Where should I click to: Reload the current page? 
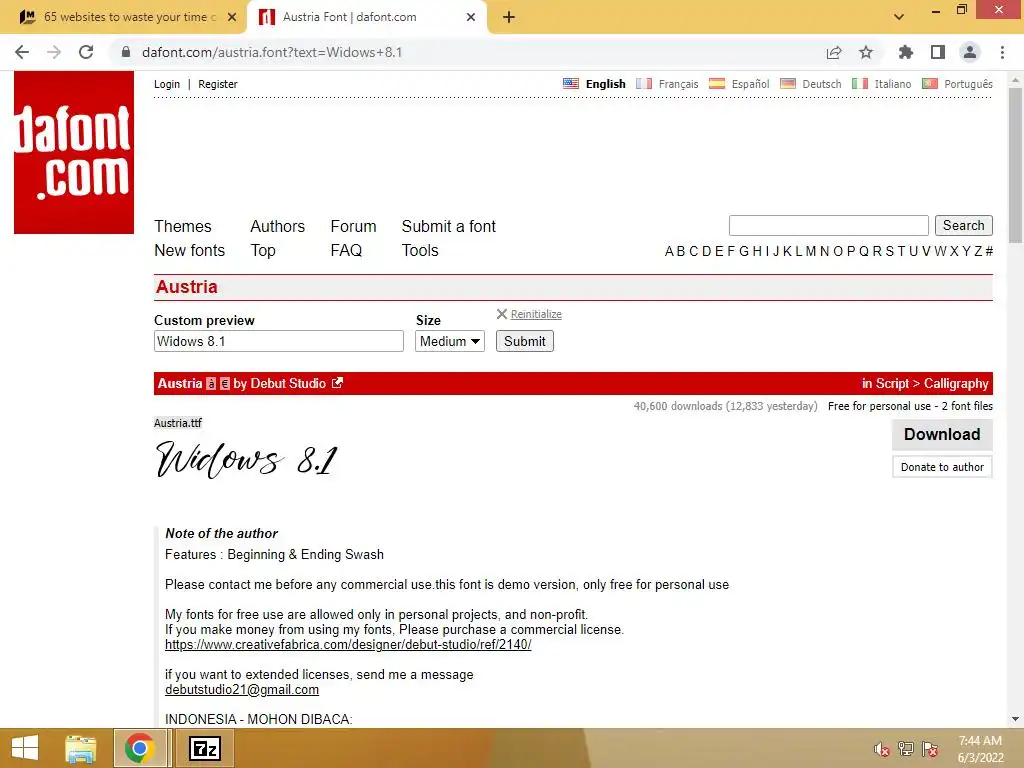(86, 52)
